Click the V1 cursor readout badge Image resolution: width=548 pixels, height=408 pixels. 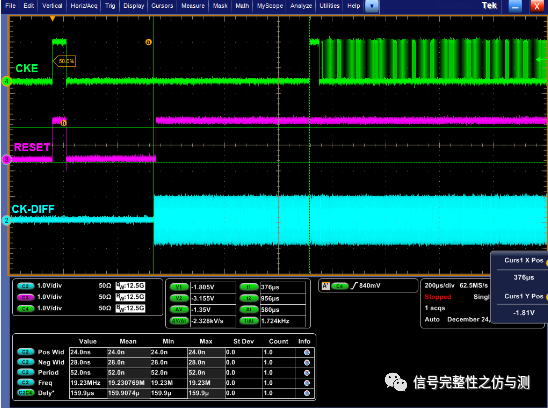[179, 287]
